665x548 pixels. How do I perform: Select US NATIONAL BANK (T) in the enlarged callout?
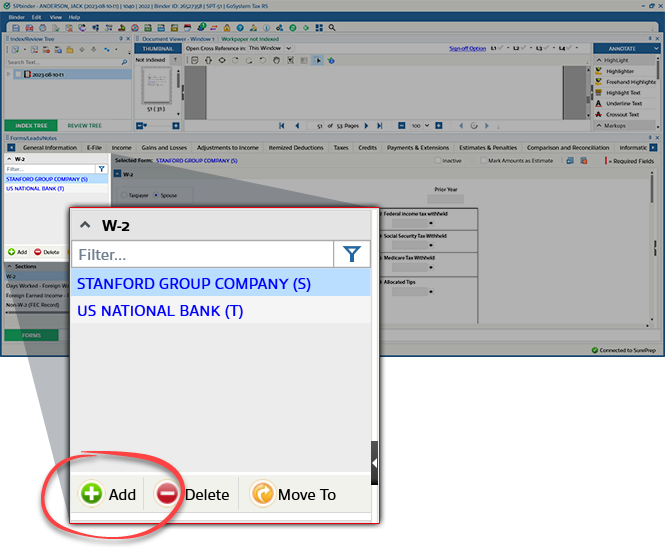click(221, 310)
